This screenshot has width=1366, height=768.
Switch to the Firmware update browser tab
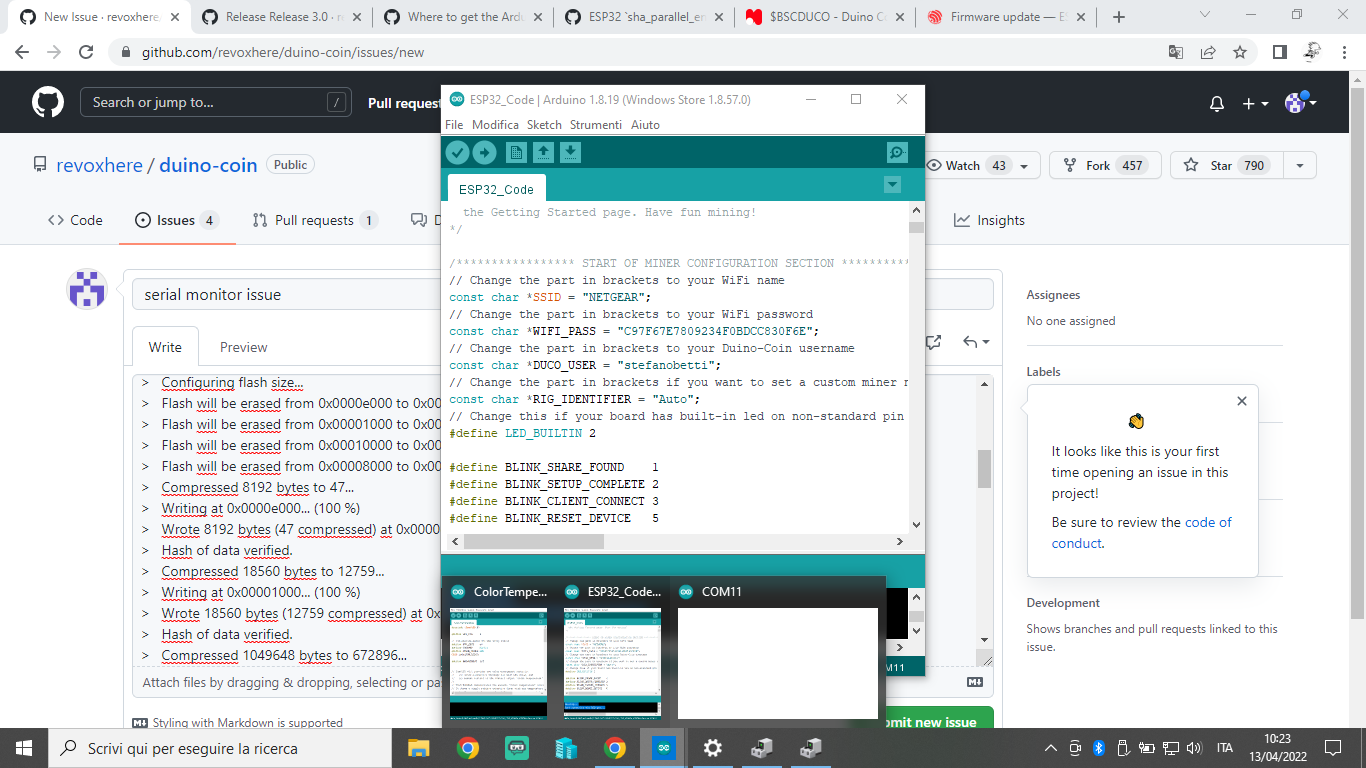tap(1008, 17)
